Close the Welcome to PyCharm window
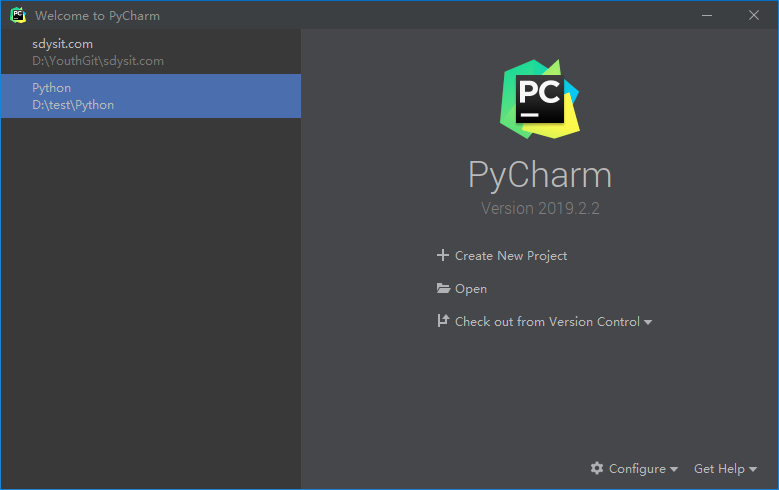 [x=754, y=15]
